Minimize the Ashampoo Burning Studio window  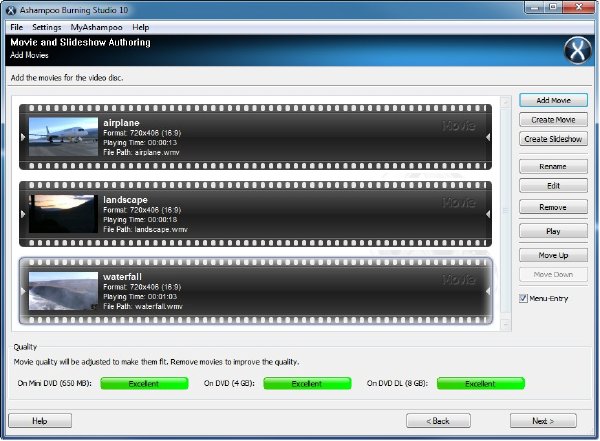[535, 7]
